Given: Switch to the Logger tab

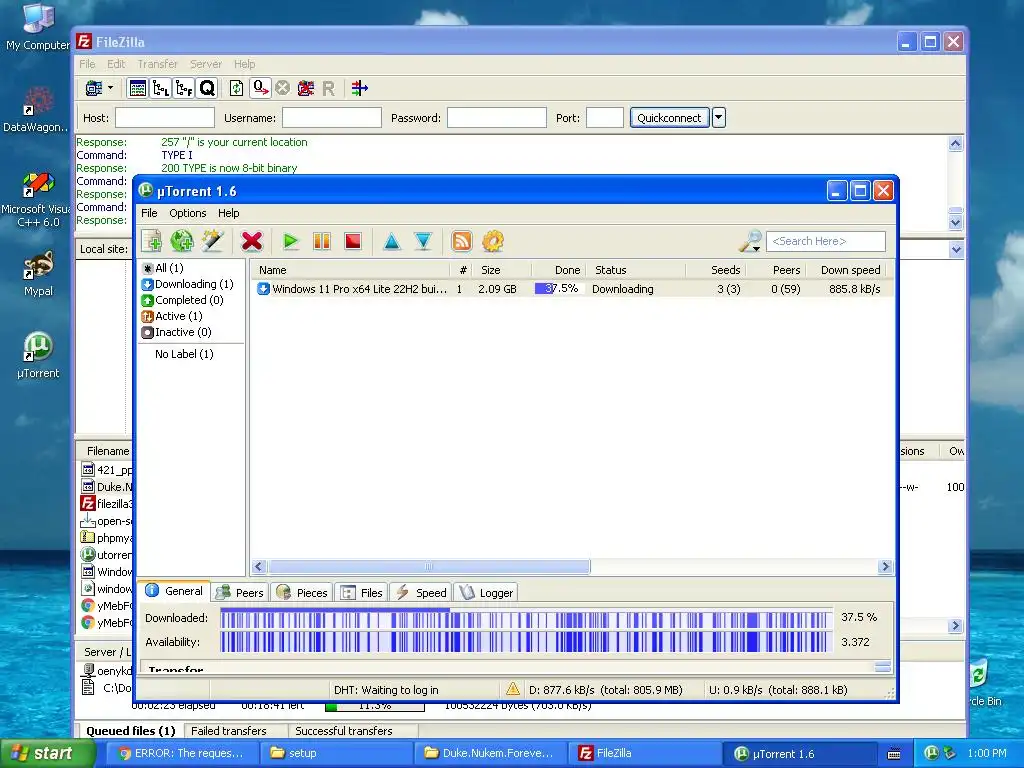Looking at the screenshot, I should coord(487,592).
